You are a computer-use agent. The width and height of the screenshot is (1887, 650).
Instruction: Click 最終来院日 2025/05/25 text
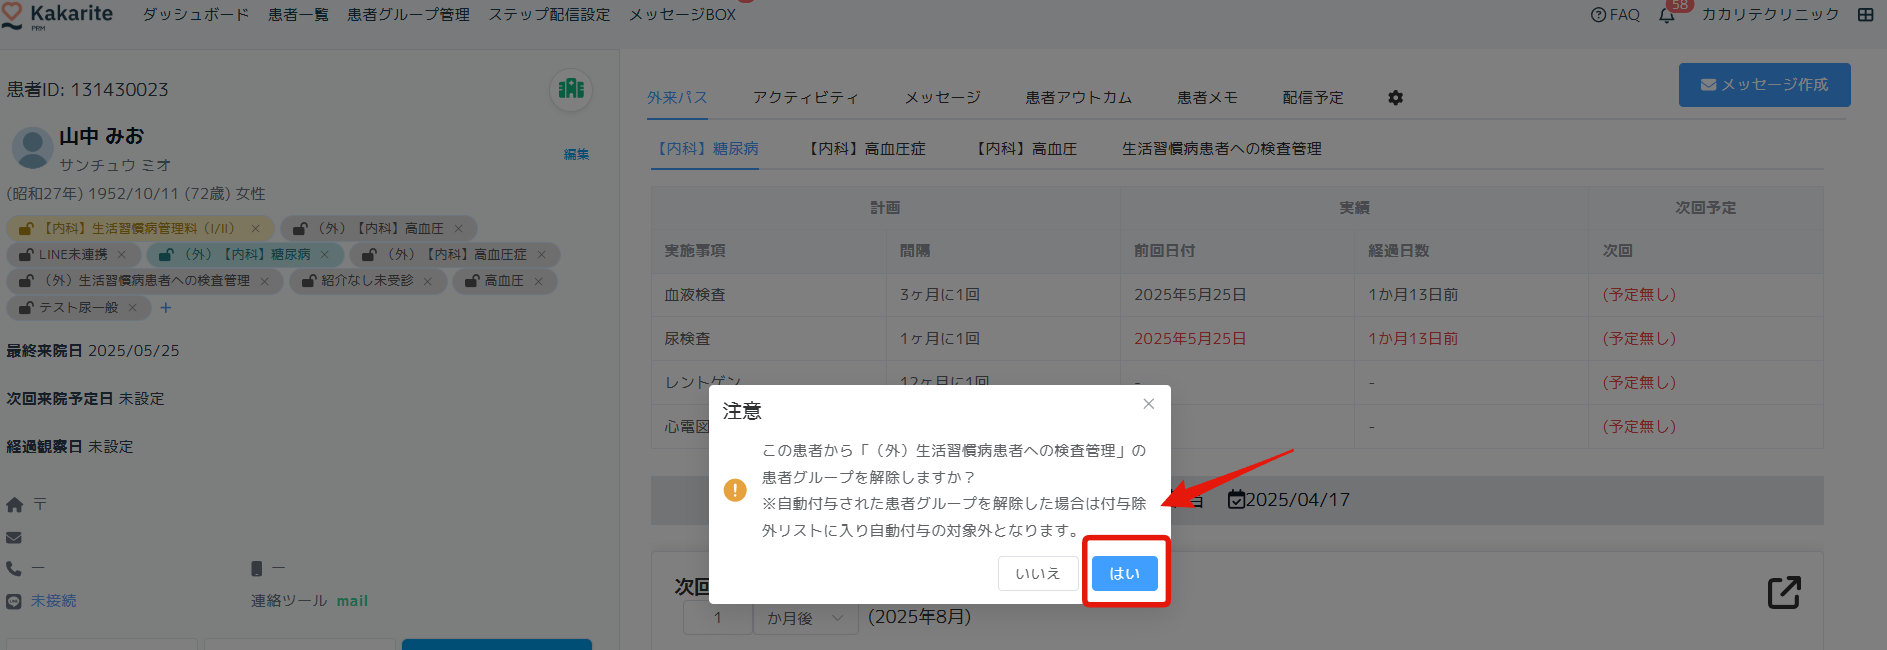coord(93,351)
